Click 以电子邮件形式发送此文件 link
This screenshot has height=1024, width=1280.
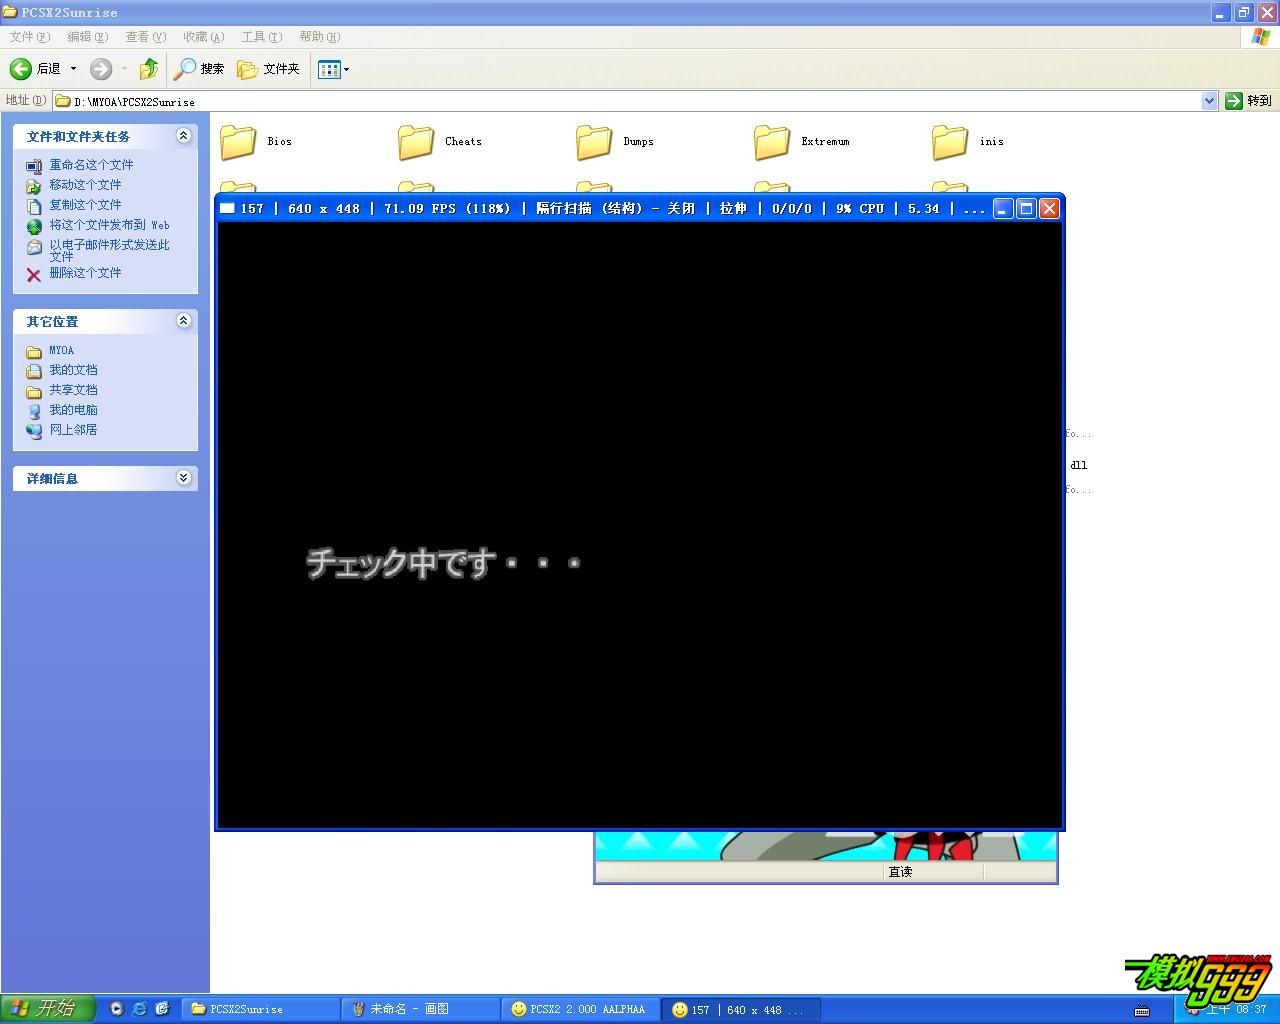(x=109, y=250)
